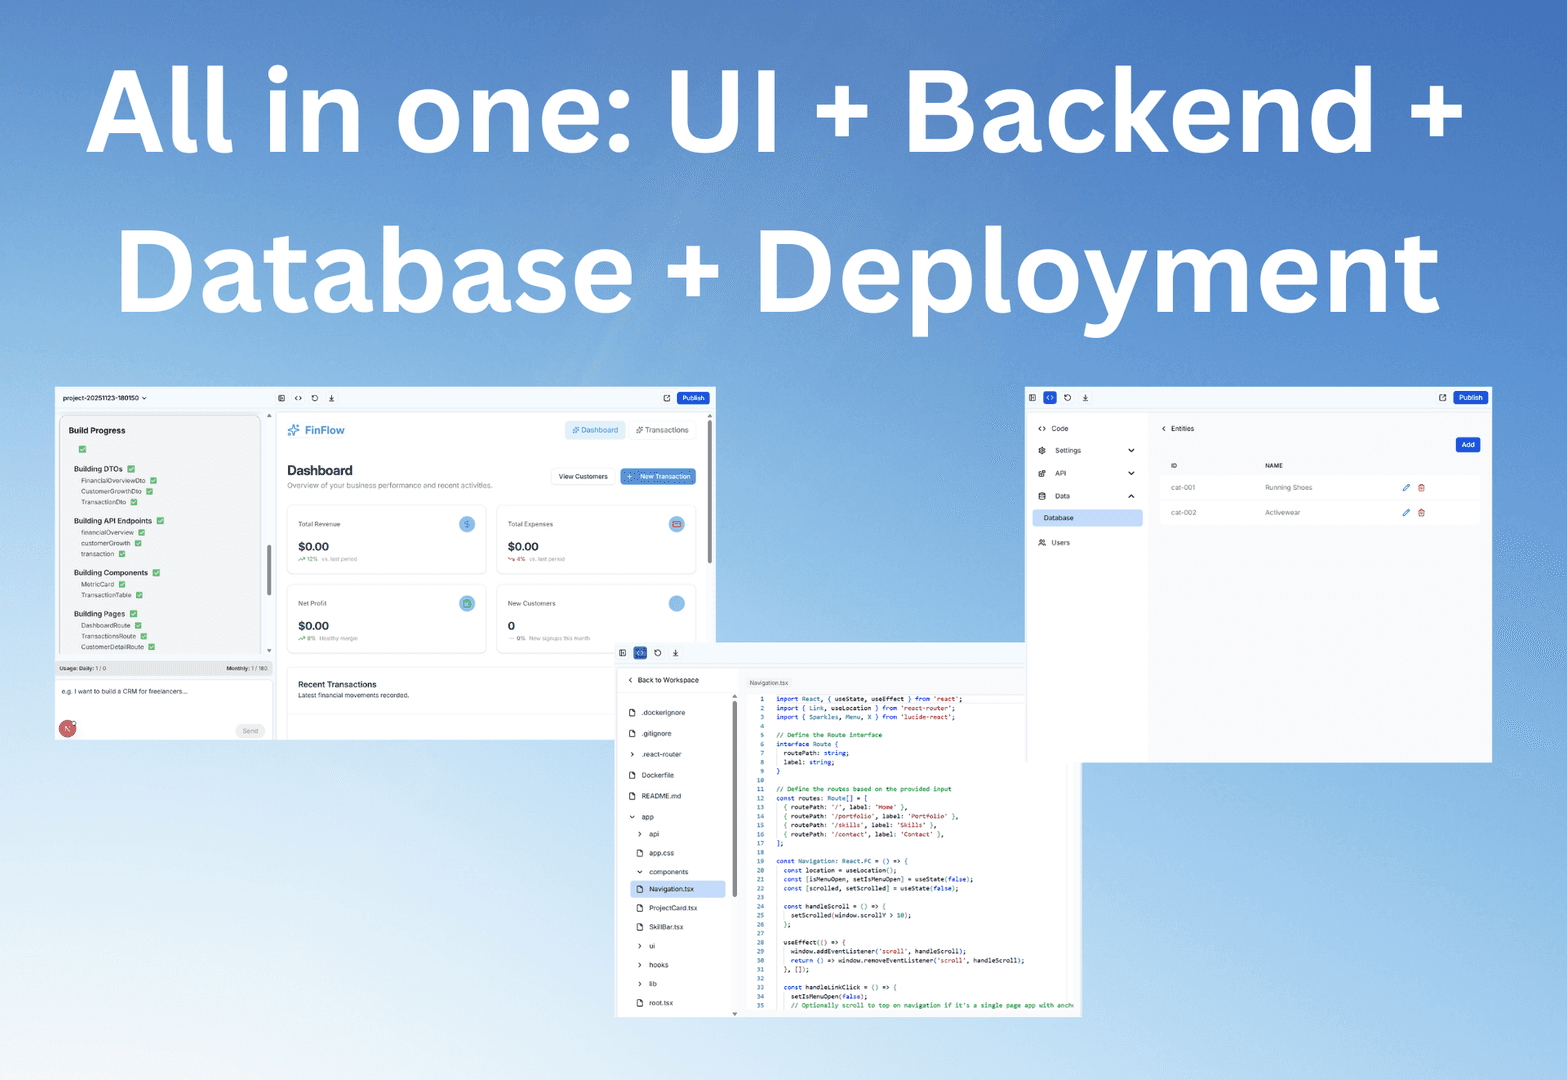Click the Build Progress panel scrollbar
1567x1080 pixels.
(268, 570)
